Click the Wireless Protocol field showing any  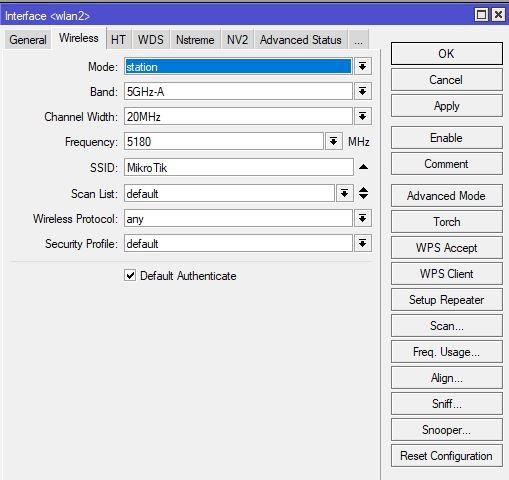(x=238, y=219)
